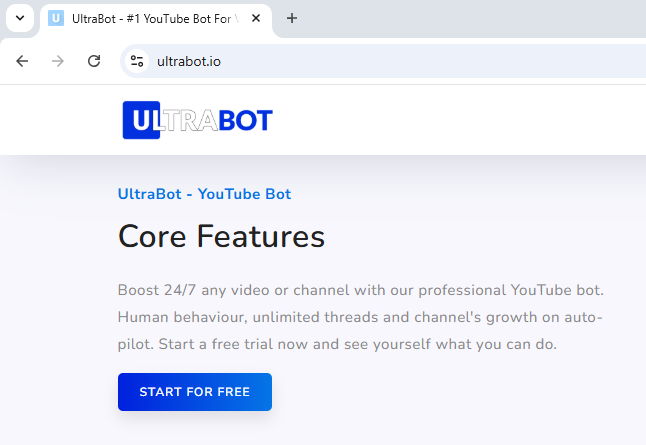The image size is (646, 445).
Task: Go back using the back arrow
Action: 22,61
